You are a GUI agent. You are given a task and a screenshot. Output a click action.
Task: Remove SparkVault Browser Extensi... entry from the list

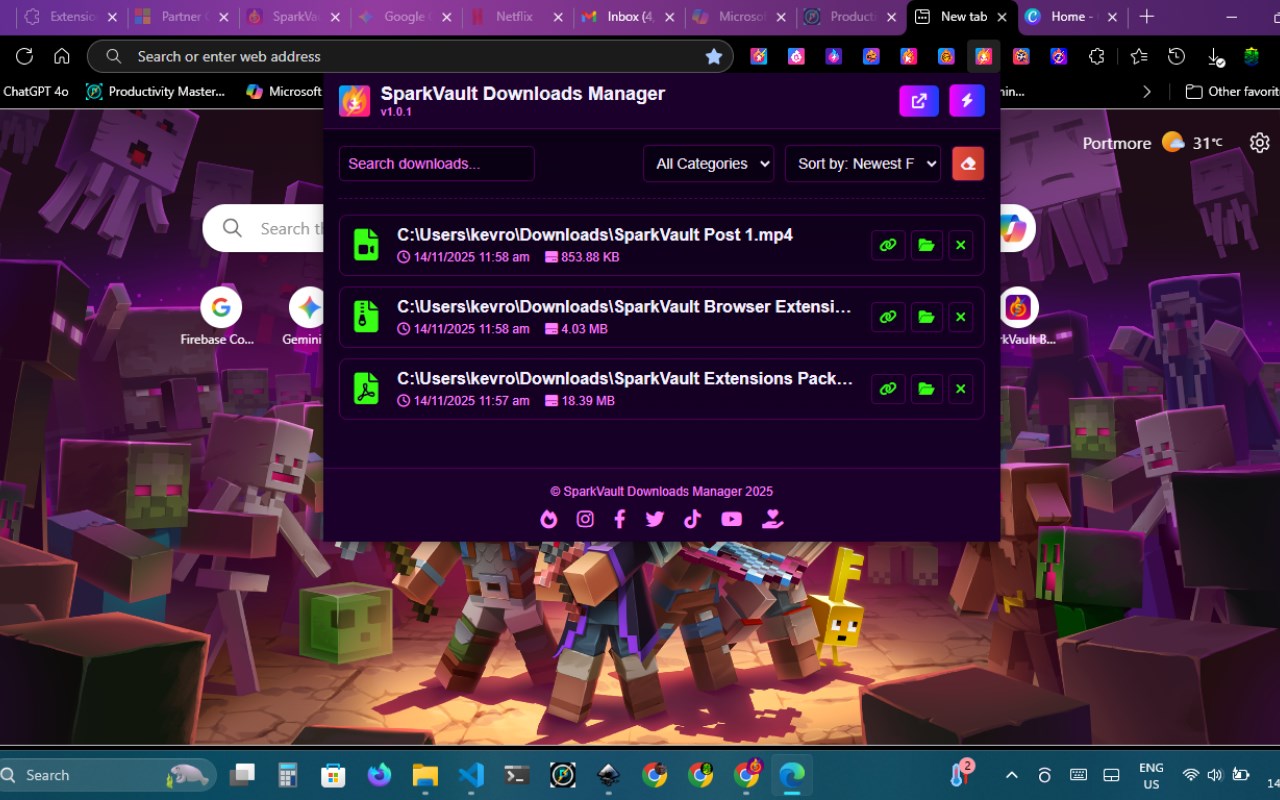click(961, 317)
